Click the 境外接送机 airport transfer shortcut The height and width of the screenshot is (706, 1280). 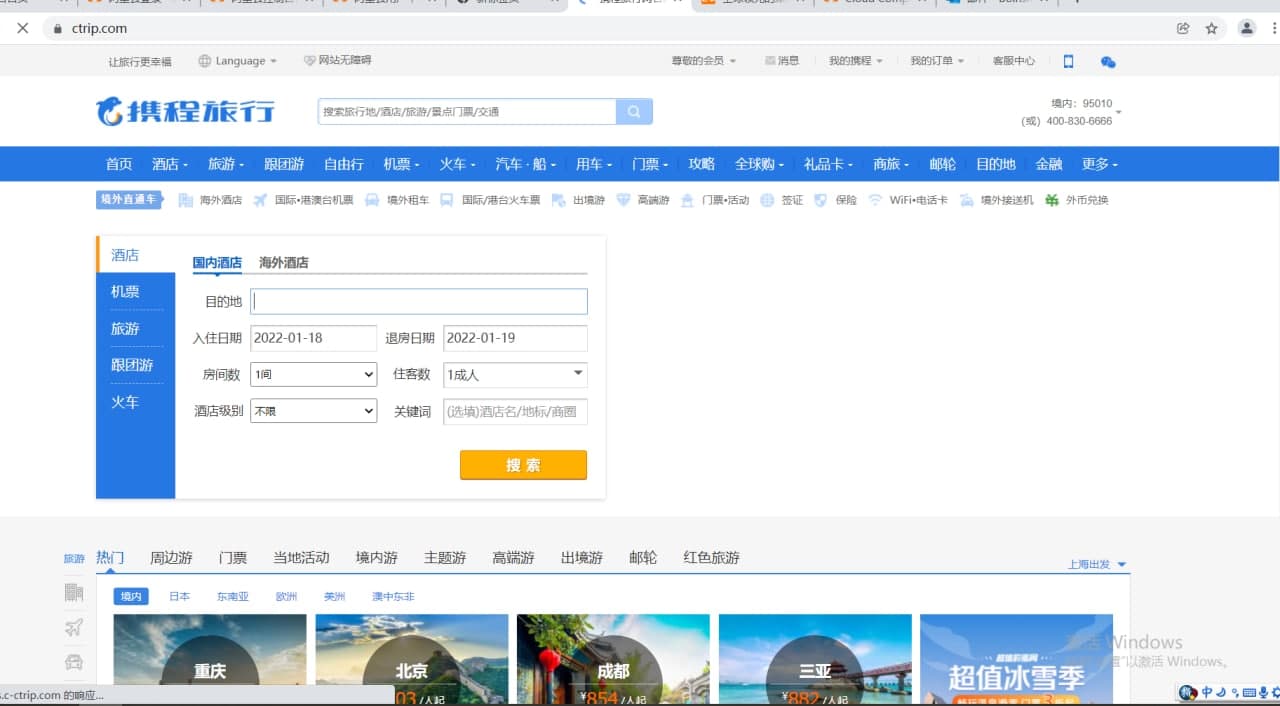997,200
